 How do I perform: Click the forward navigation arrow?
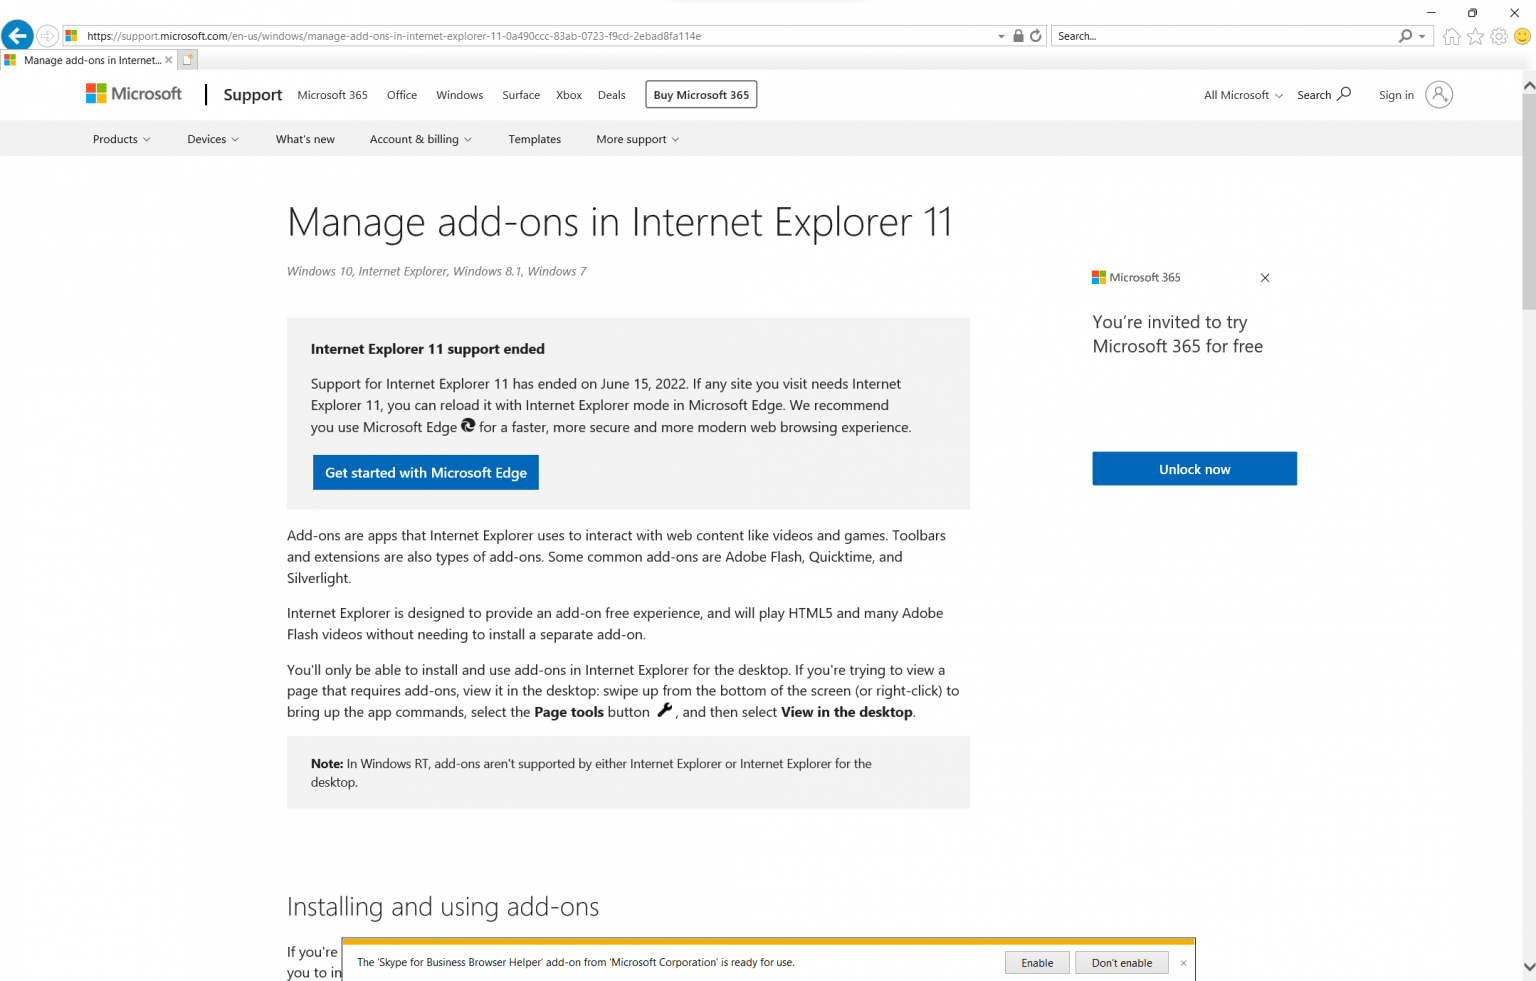point(47,35)
